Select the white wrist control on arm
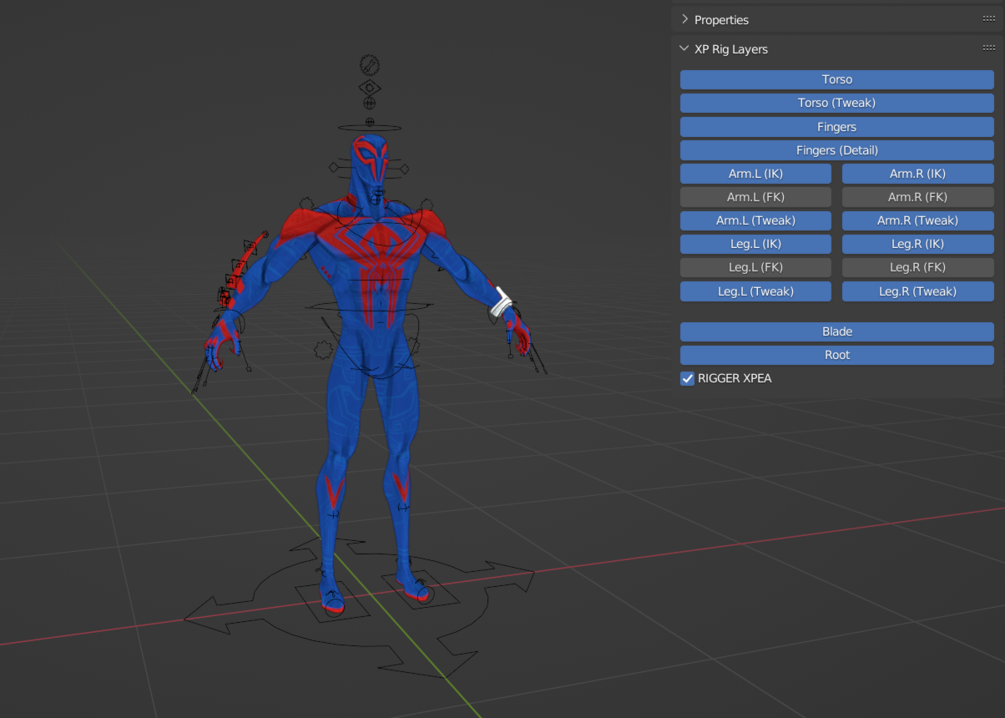 (501, 302)
